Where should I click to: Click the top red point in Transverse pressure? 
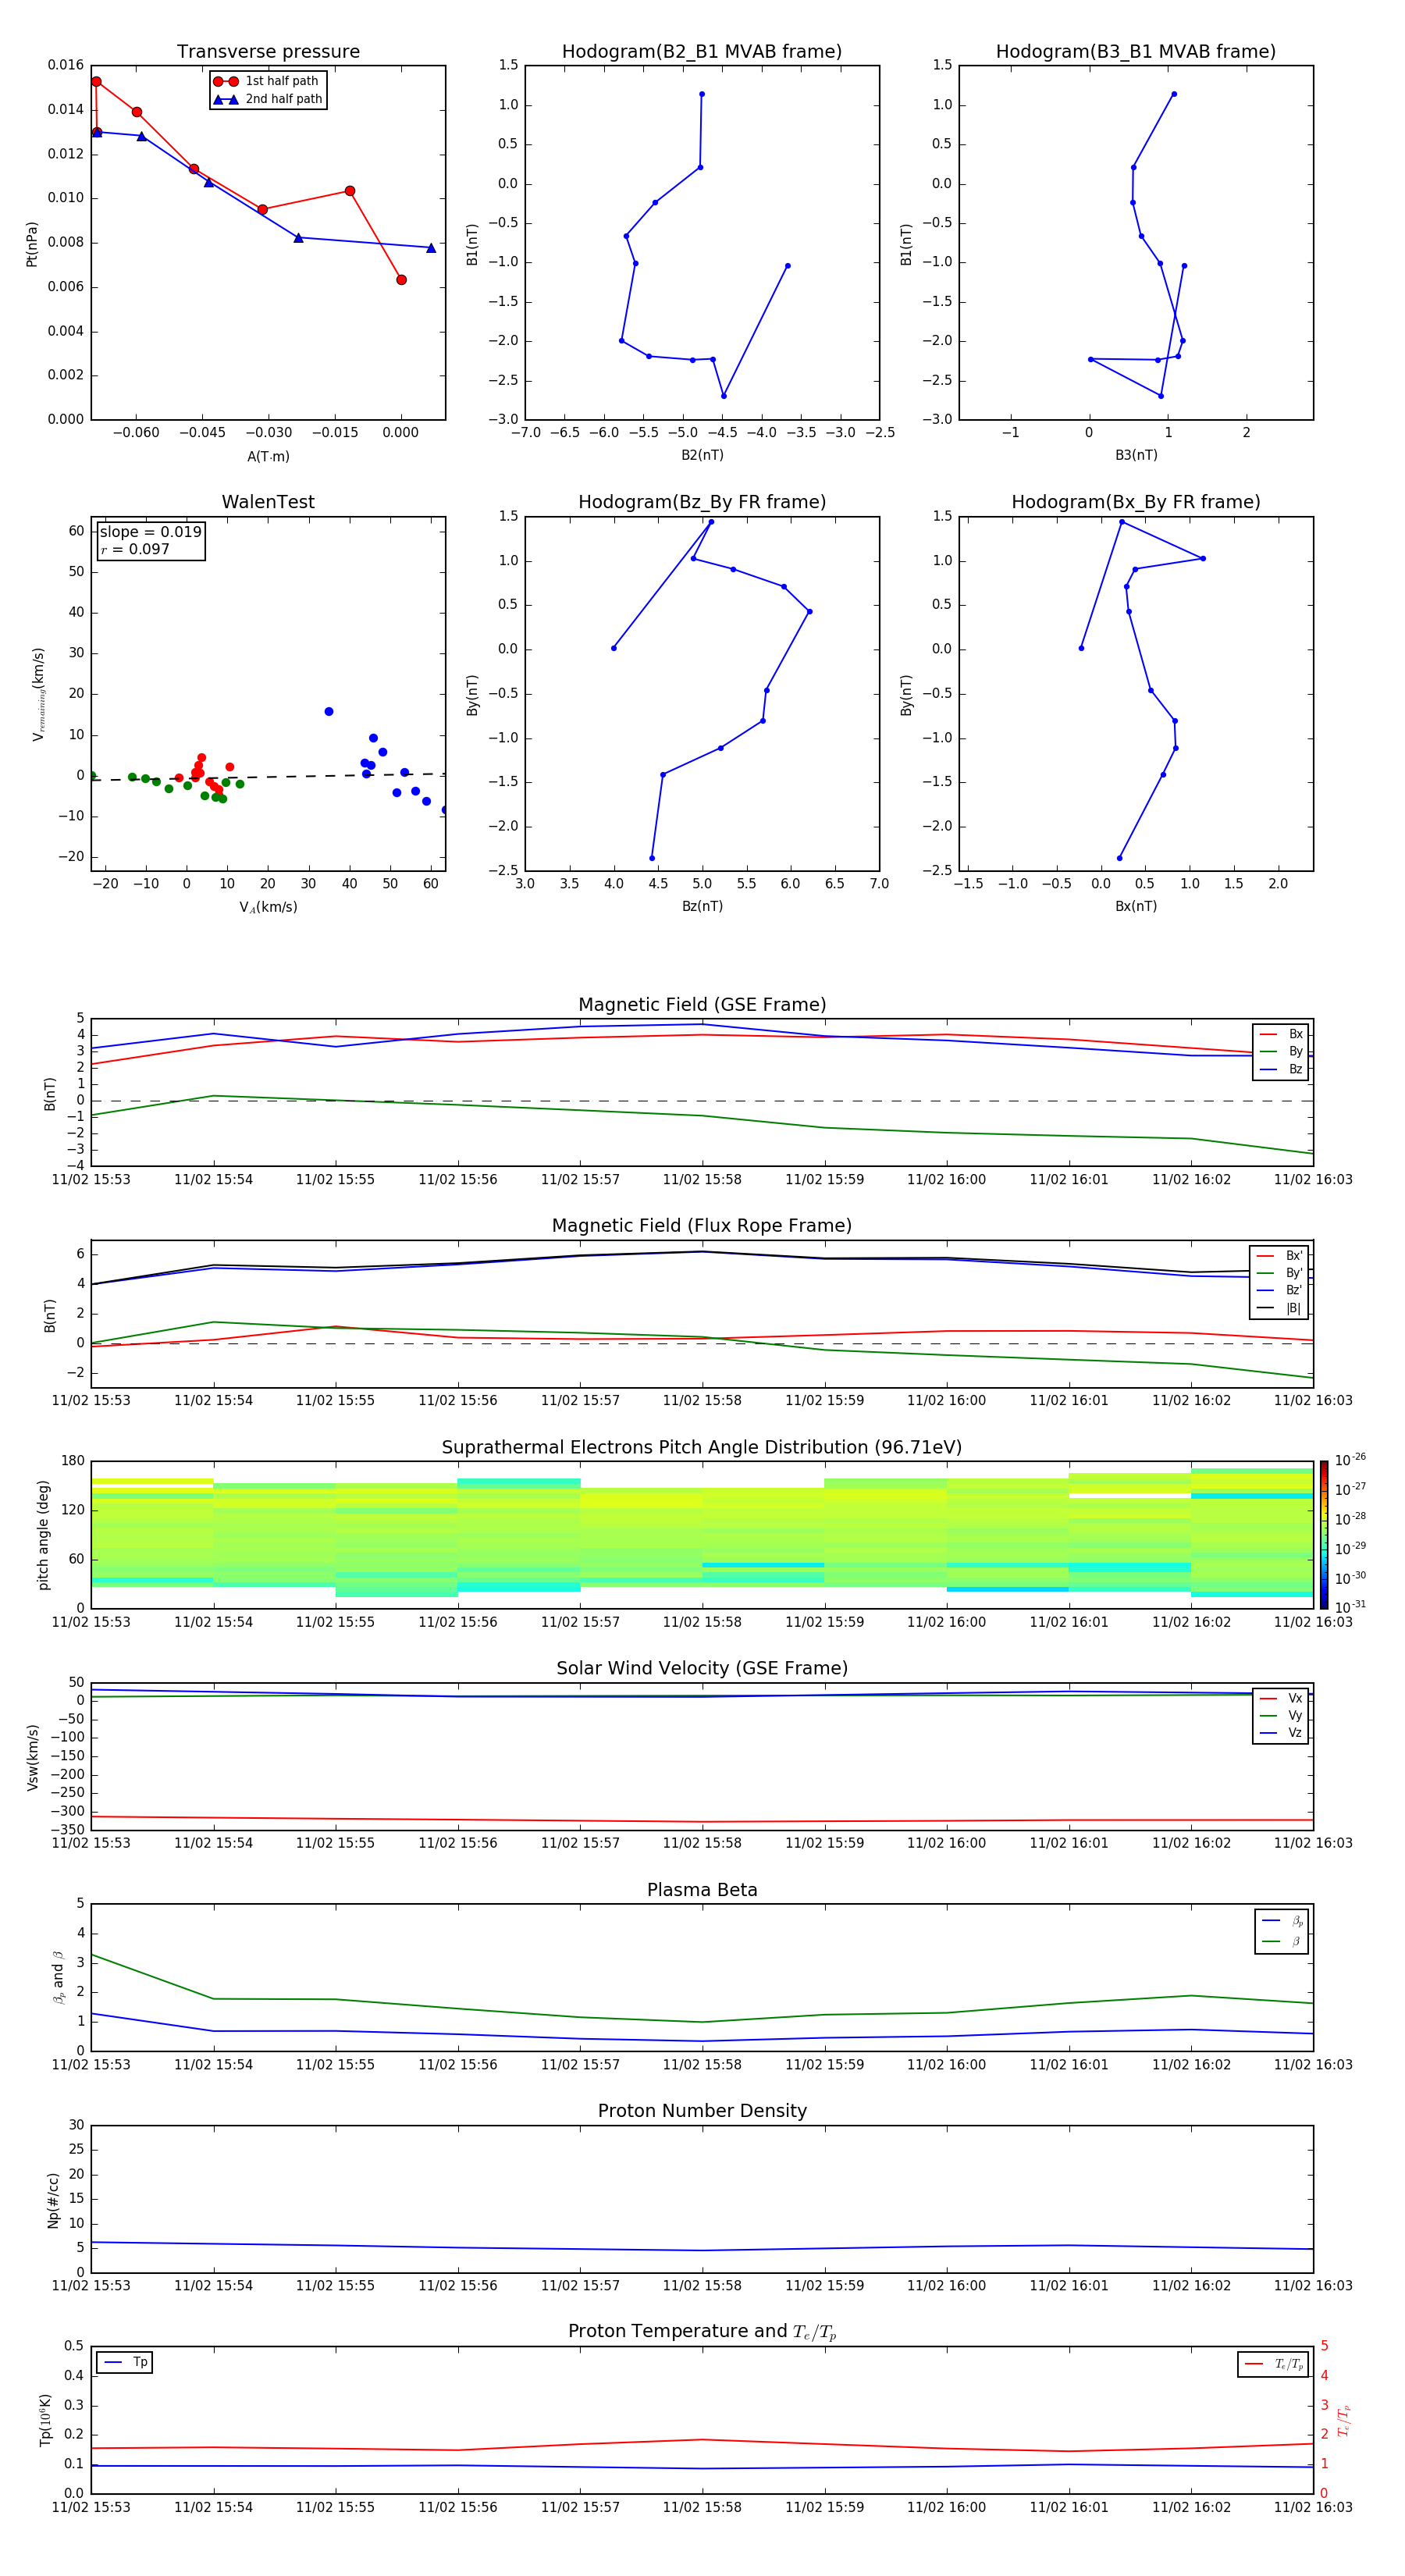96,82
